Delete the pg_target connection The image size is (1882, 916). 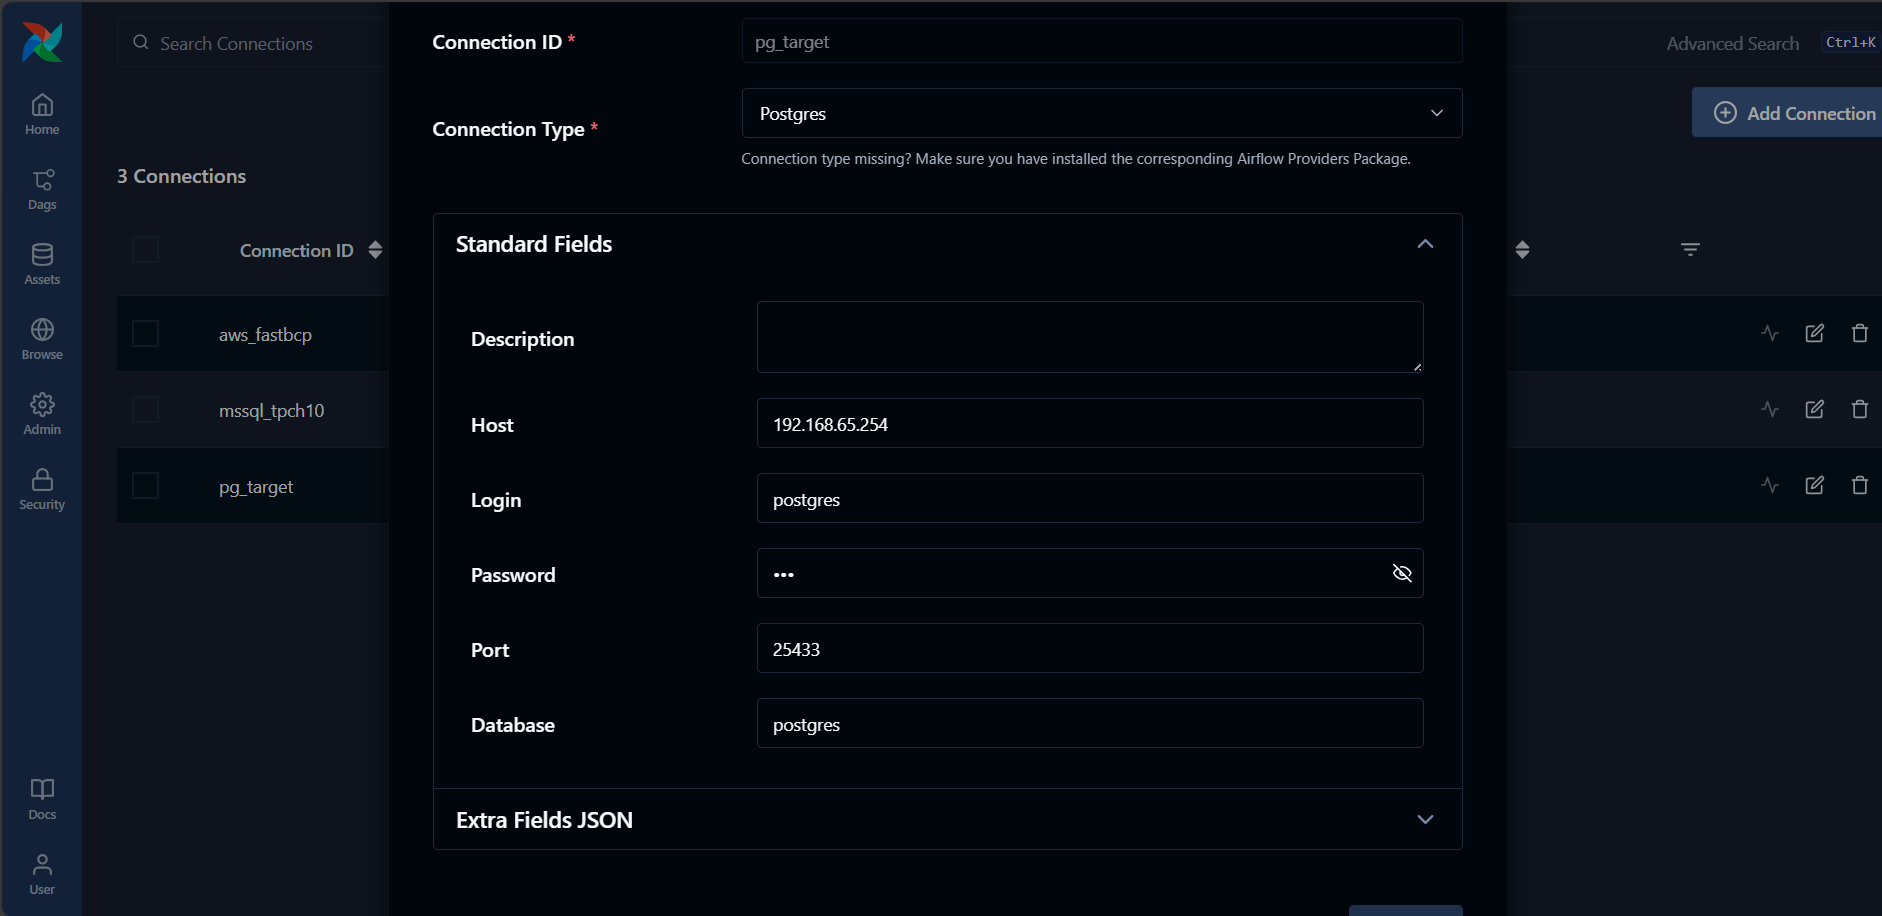click(x=1859, y=485)
